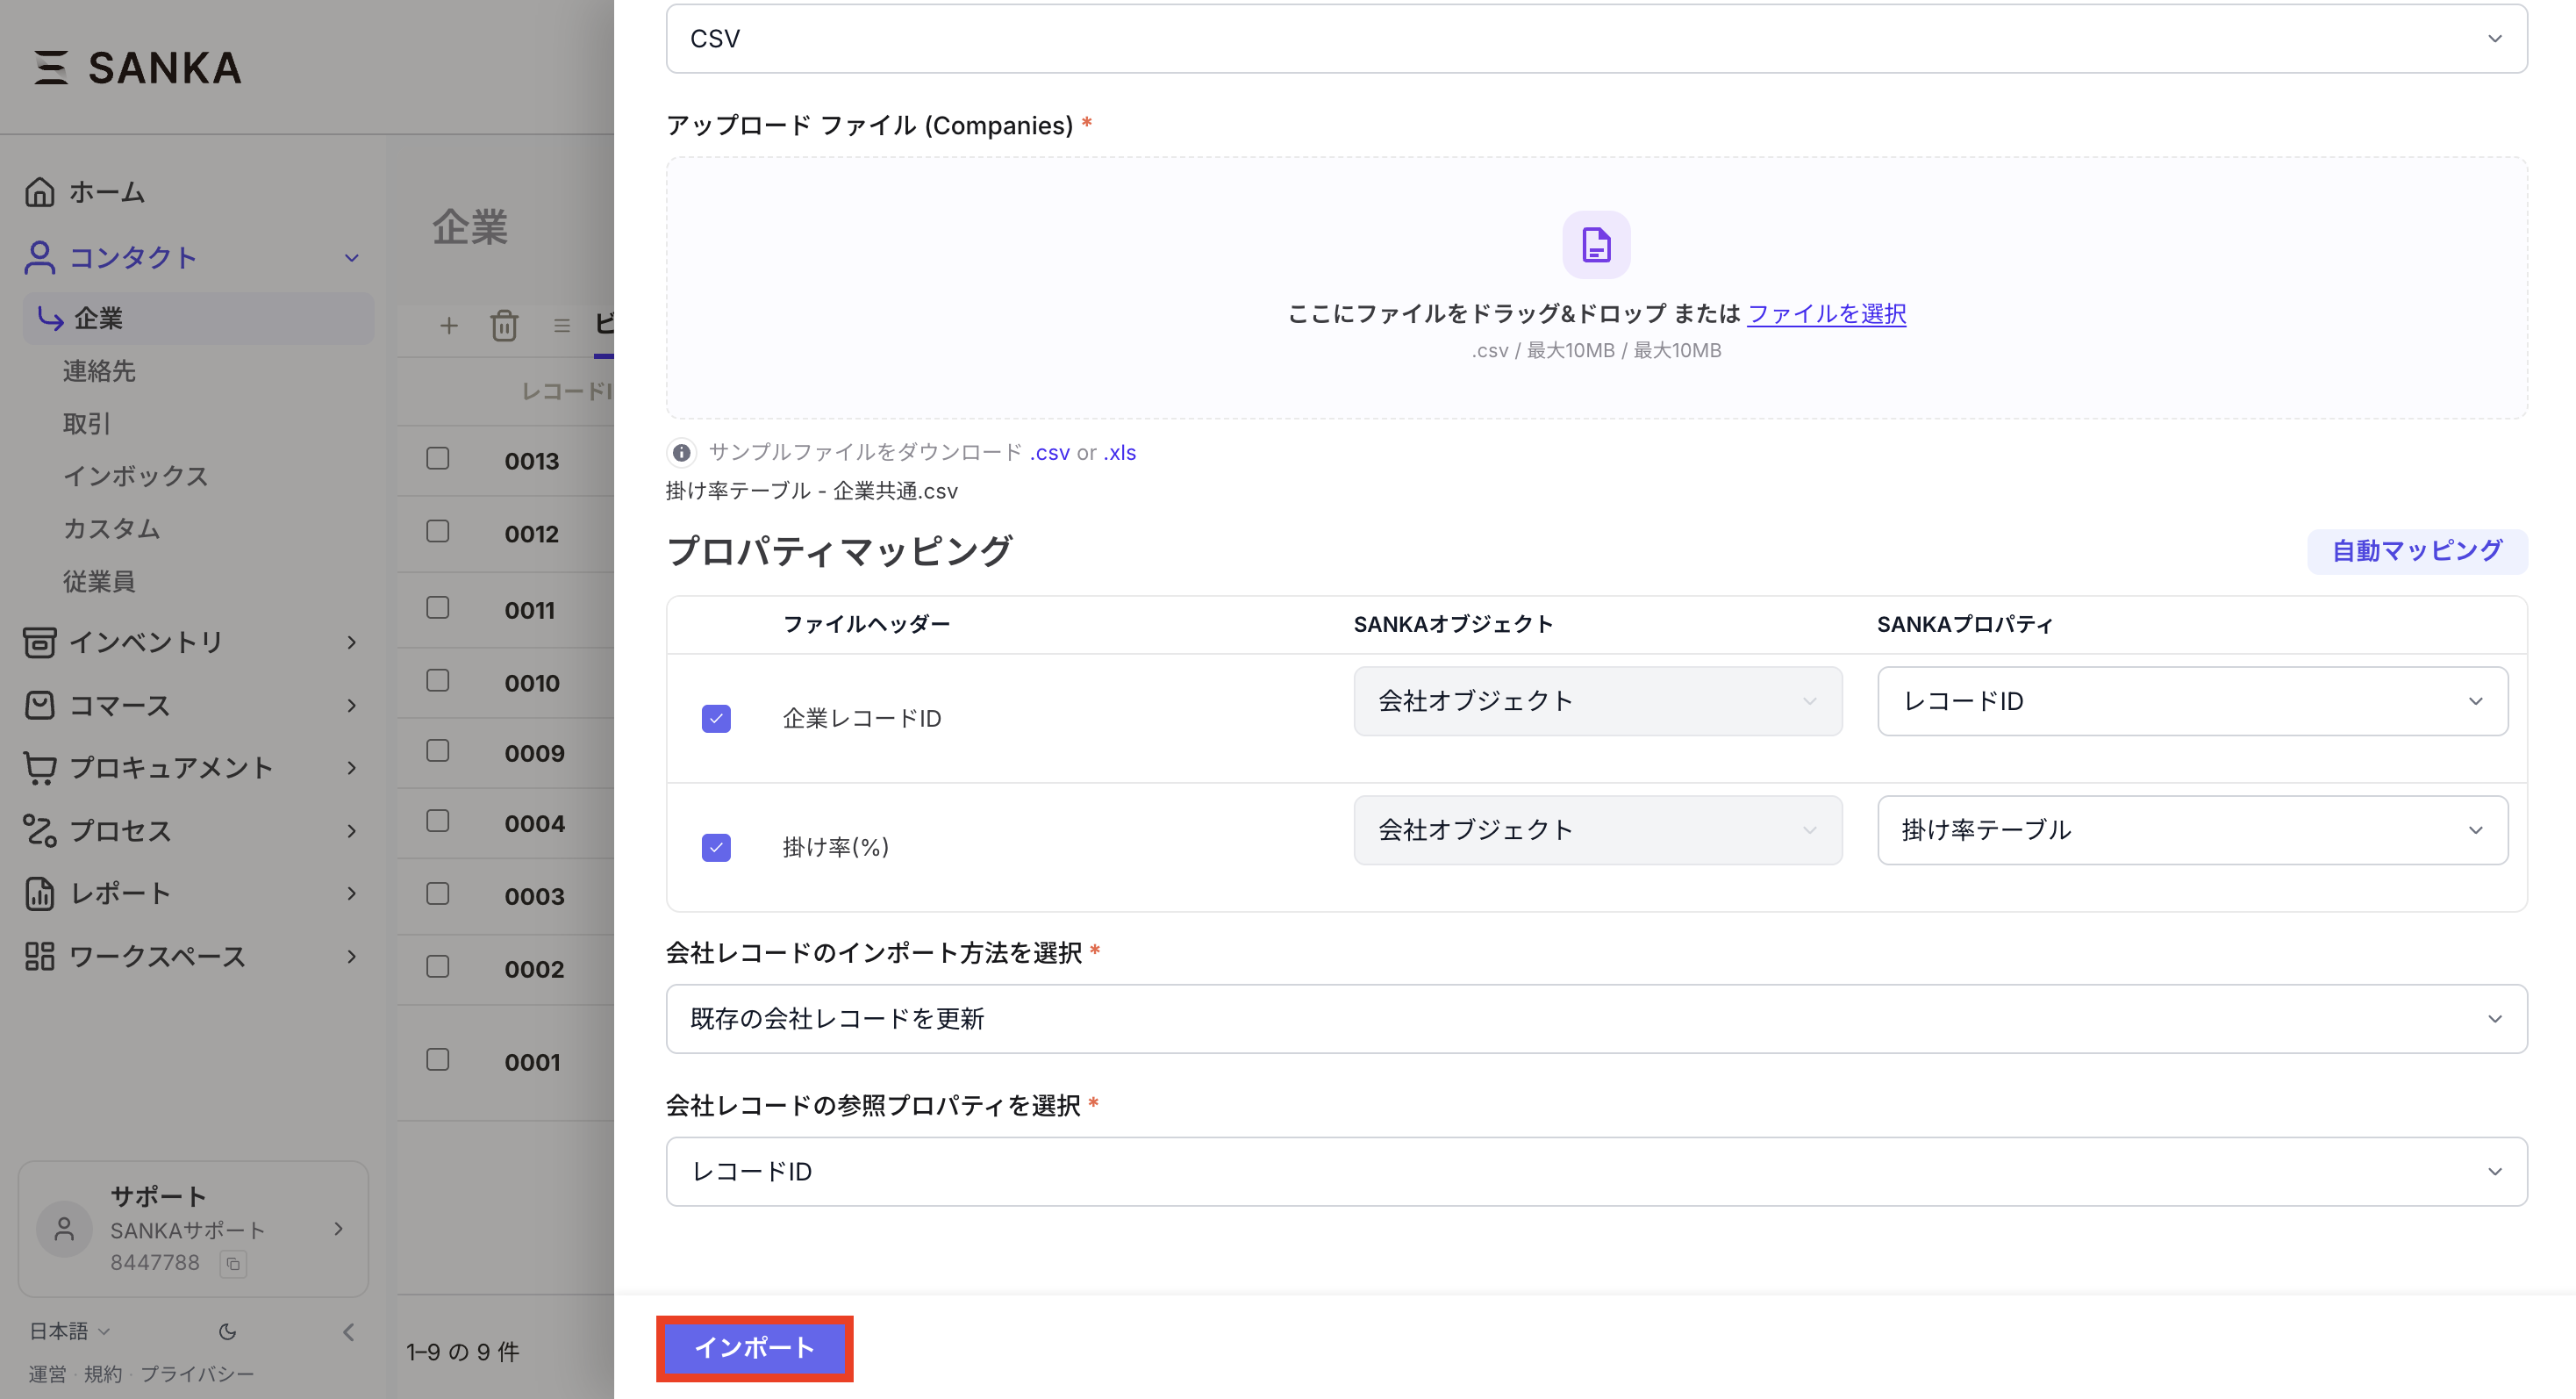Click the home icon in sidebar
The width and height of the screenshot is (2576, 1399).
[40, 191]
